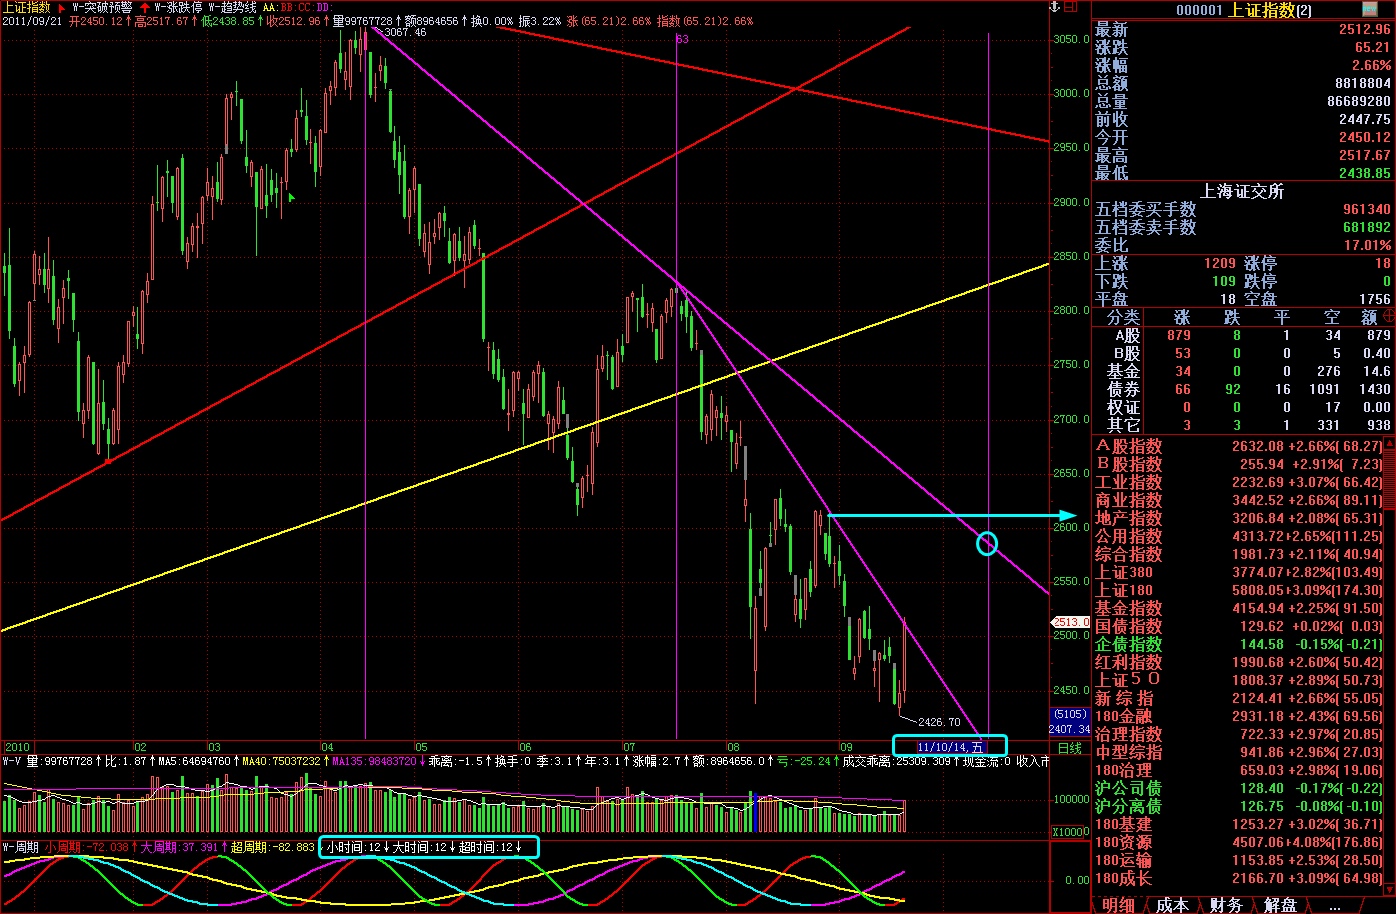Click the red up-arrow icon before W-涨跌停
The width and height of the screenshot is (1396, 914).
coord(145,7)
